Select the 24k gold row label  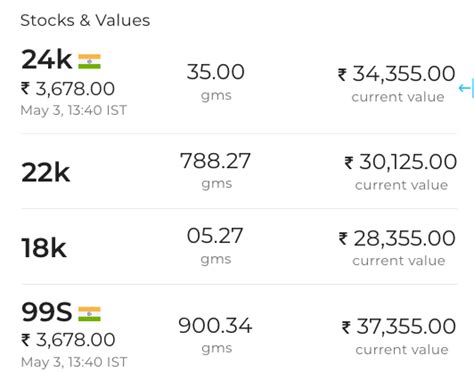point(46,59)
